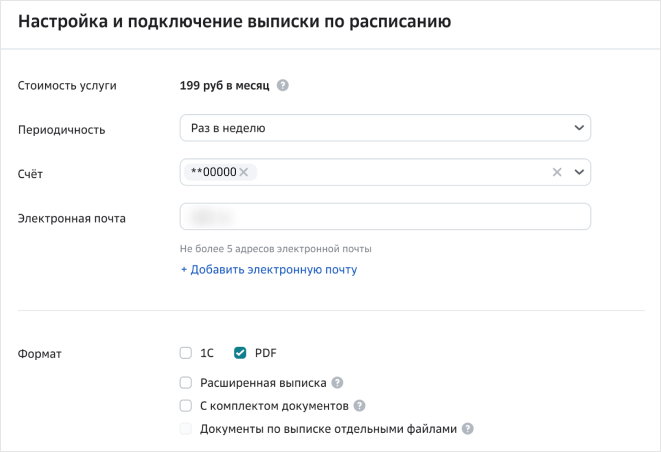Click the Добавить электронную почту link
661x452 pixels.
click(x=268, y=269)
